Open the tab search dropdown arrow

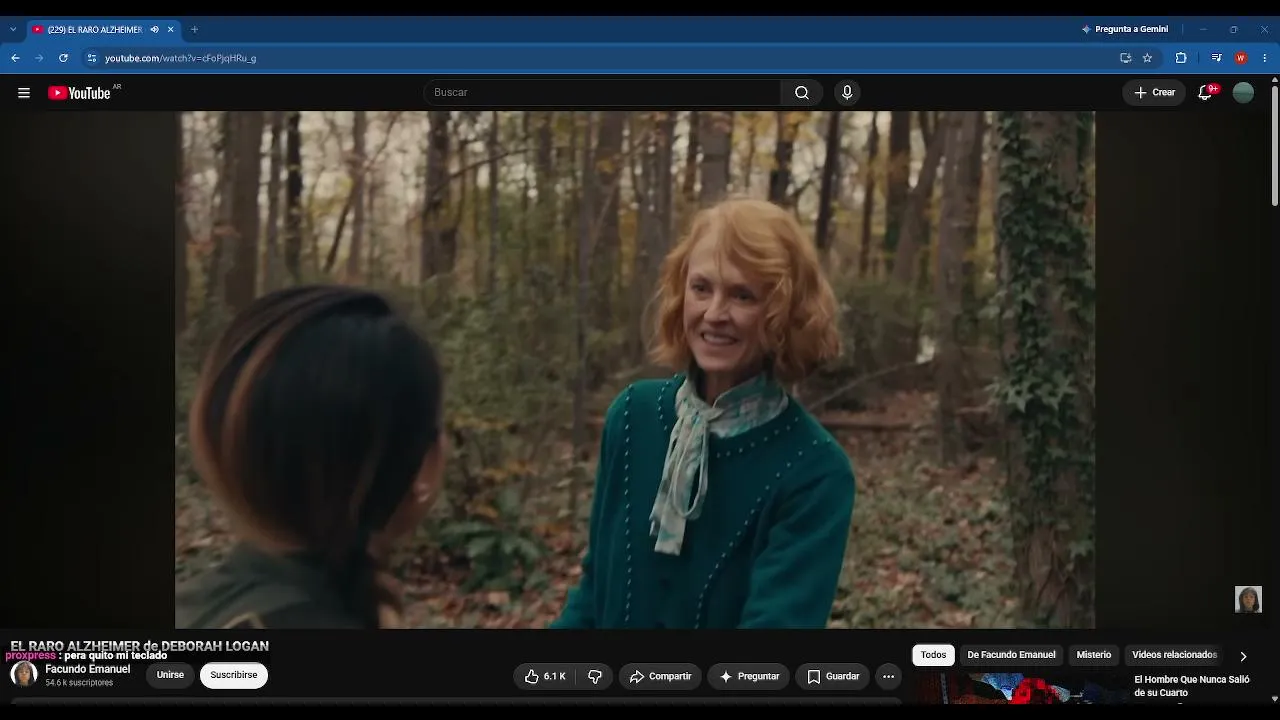[13, 30]
